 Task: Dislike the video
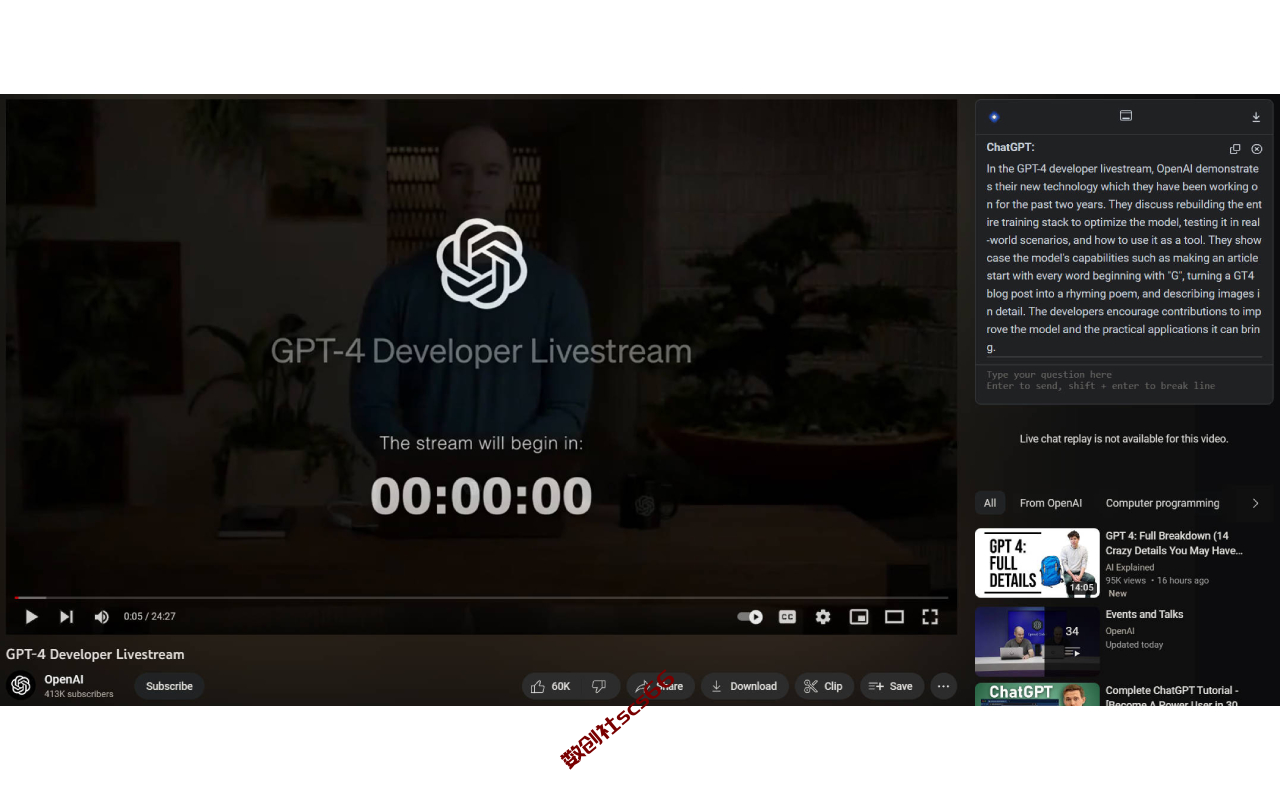(x=600, y=686)
